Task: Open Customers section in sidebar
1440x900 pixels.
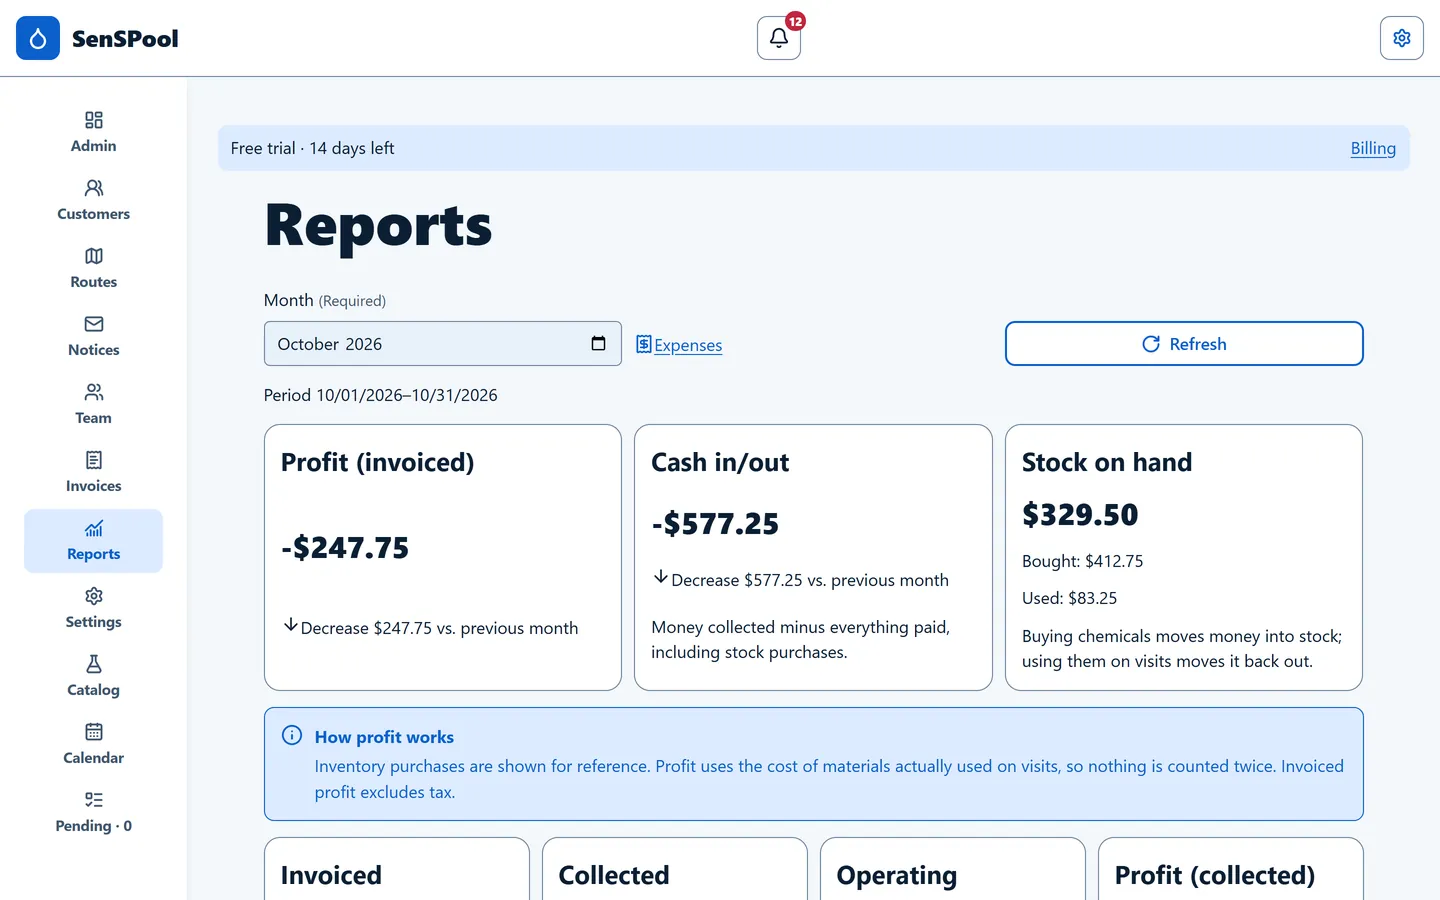Action: [x=94, y=200]
